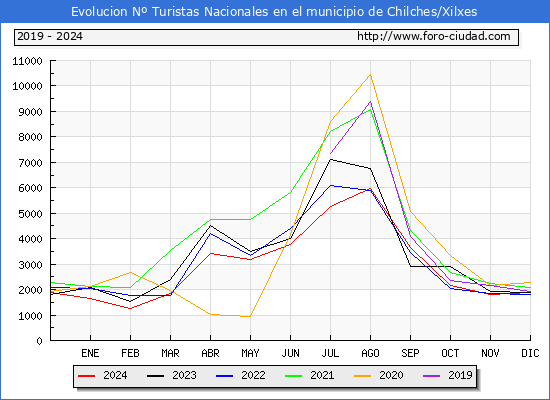Viewport: 550px width, 400px height.
Task: Click the NOV month axis label
Action: point(490,353)
